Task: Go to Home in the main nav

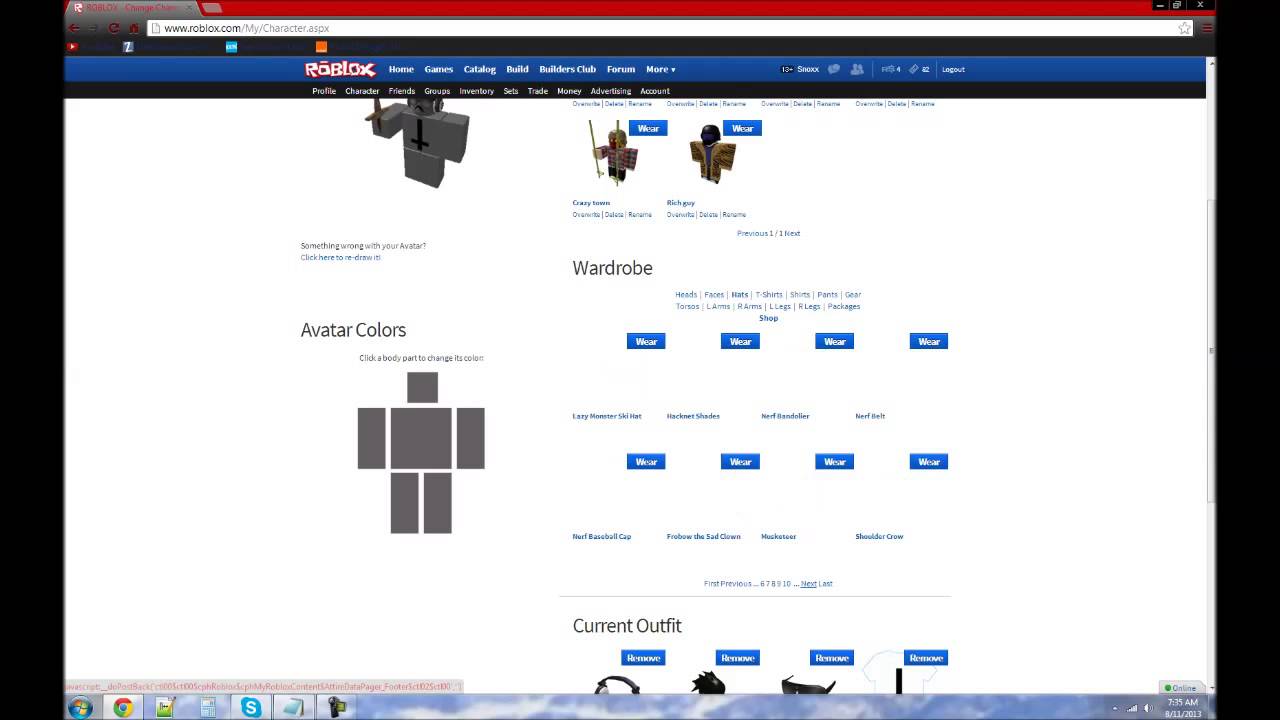Action: [401, 69]
